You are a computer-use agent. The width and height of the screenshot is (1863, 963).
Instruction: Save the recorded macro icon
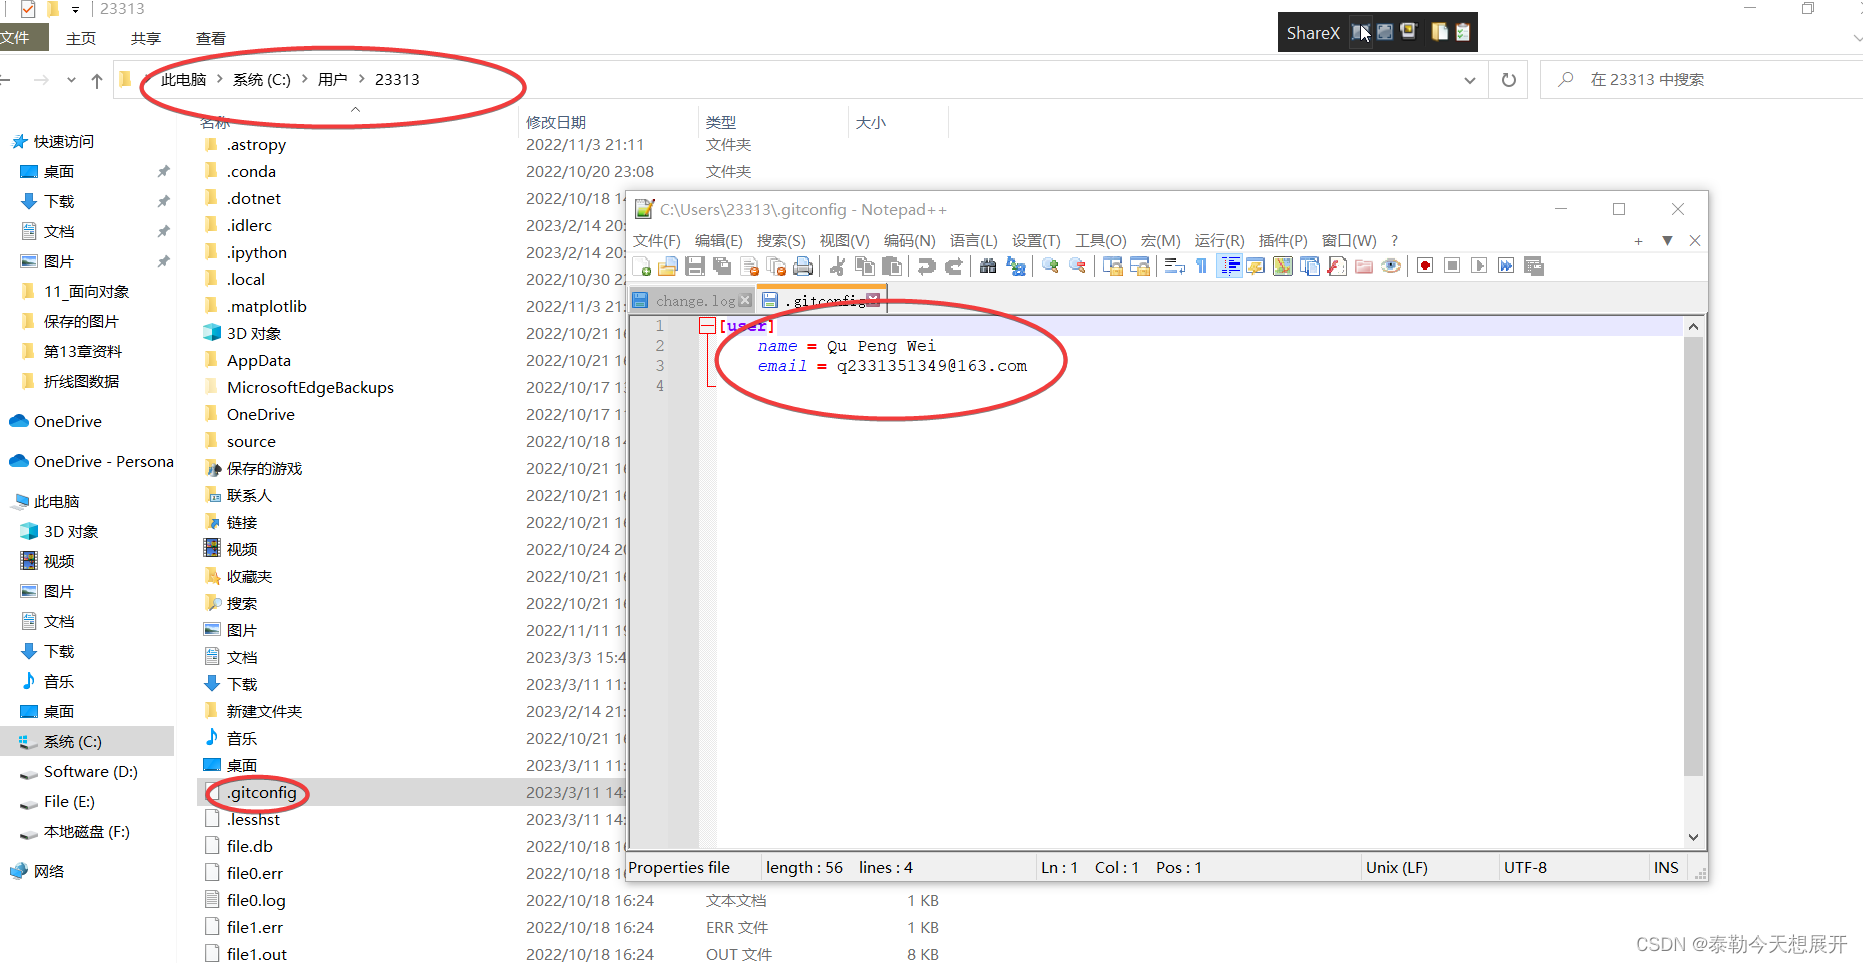pos(1534,266)
